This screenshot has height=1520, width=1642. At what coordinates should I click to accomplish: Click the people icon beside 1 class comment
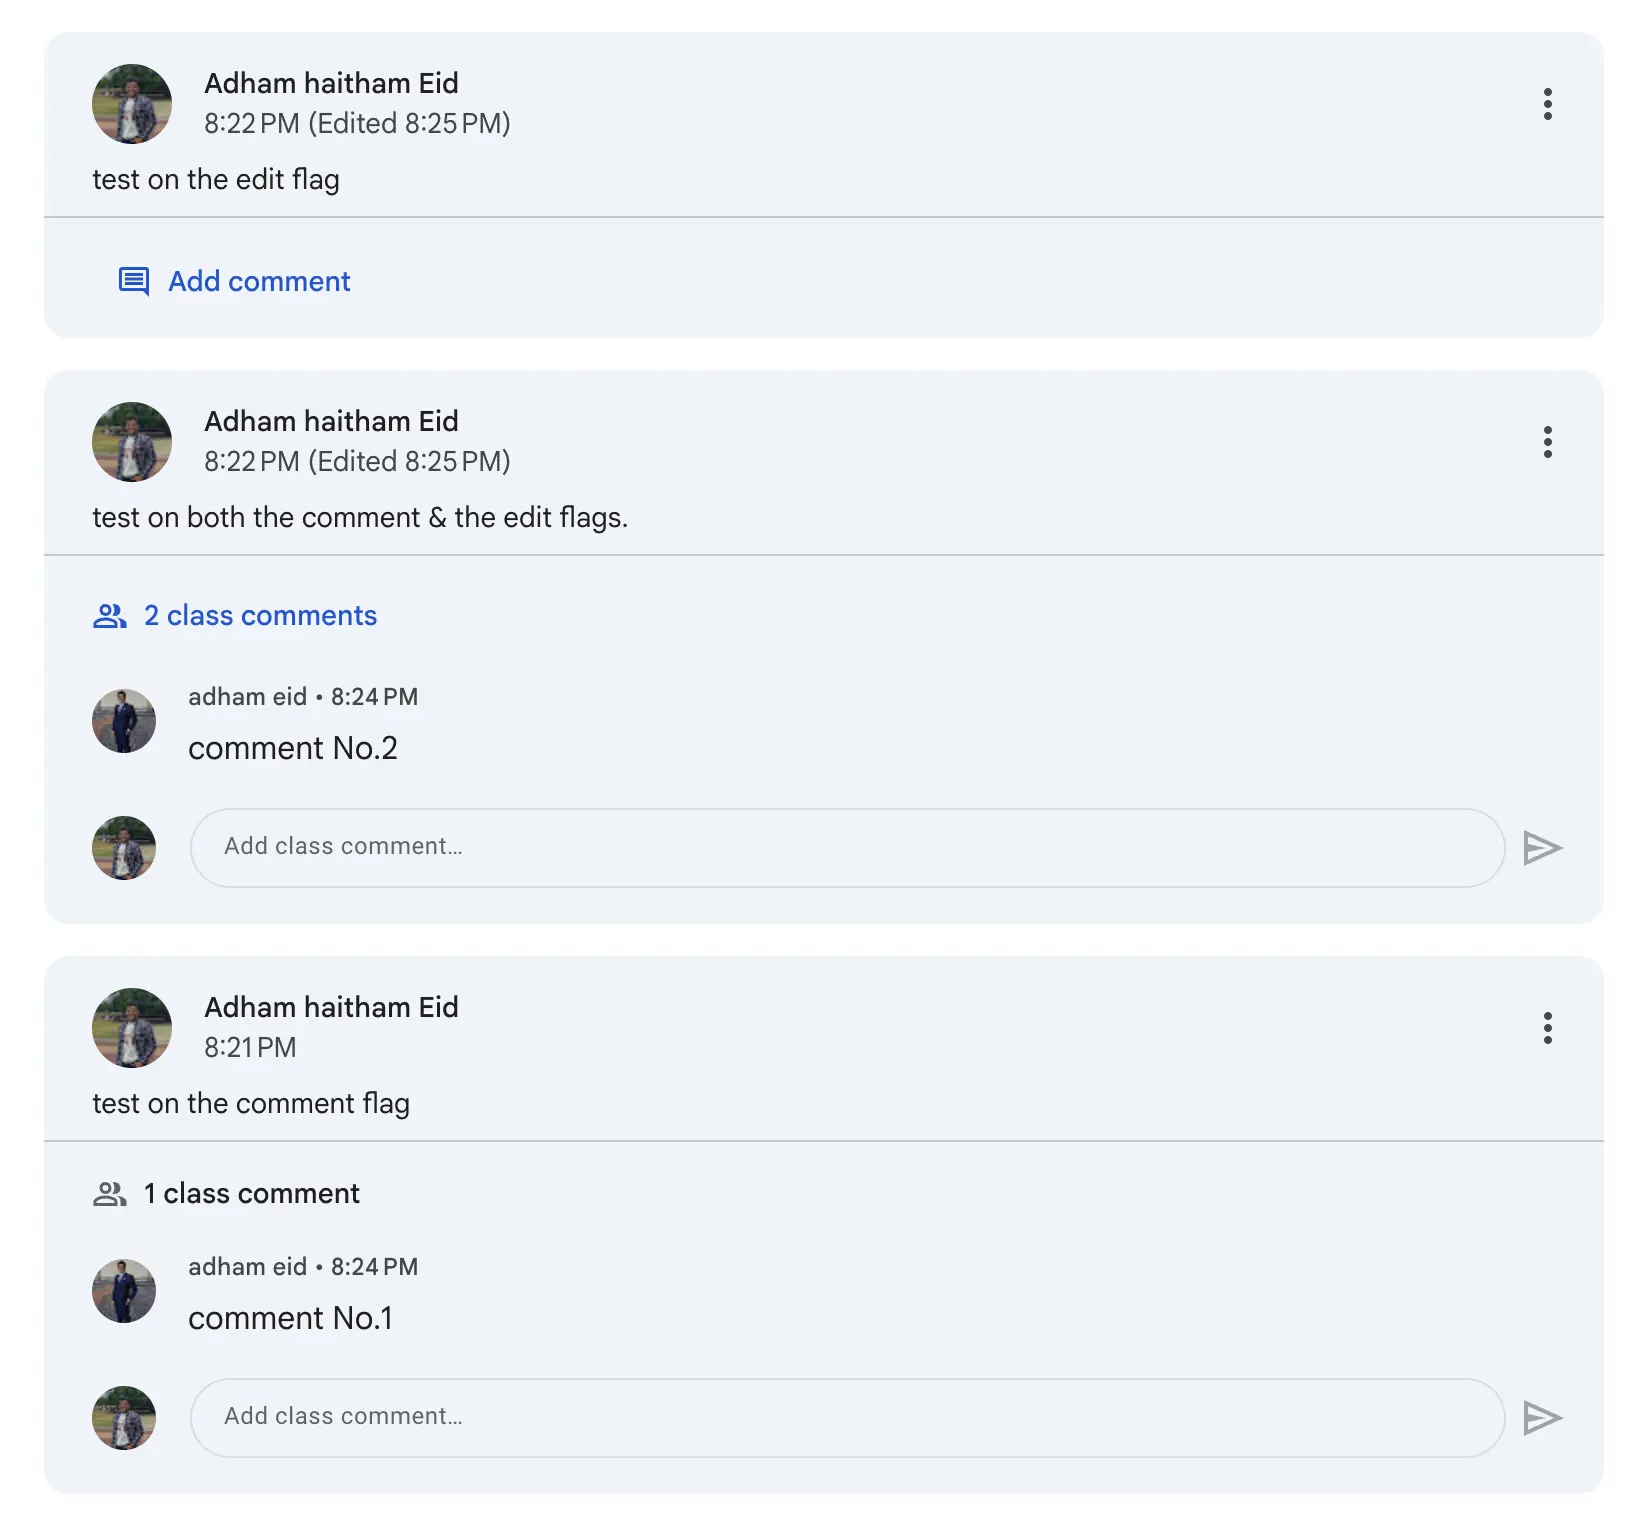(x=110, y=1192)
